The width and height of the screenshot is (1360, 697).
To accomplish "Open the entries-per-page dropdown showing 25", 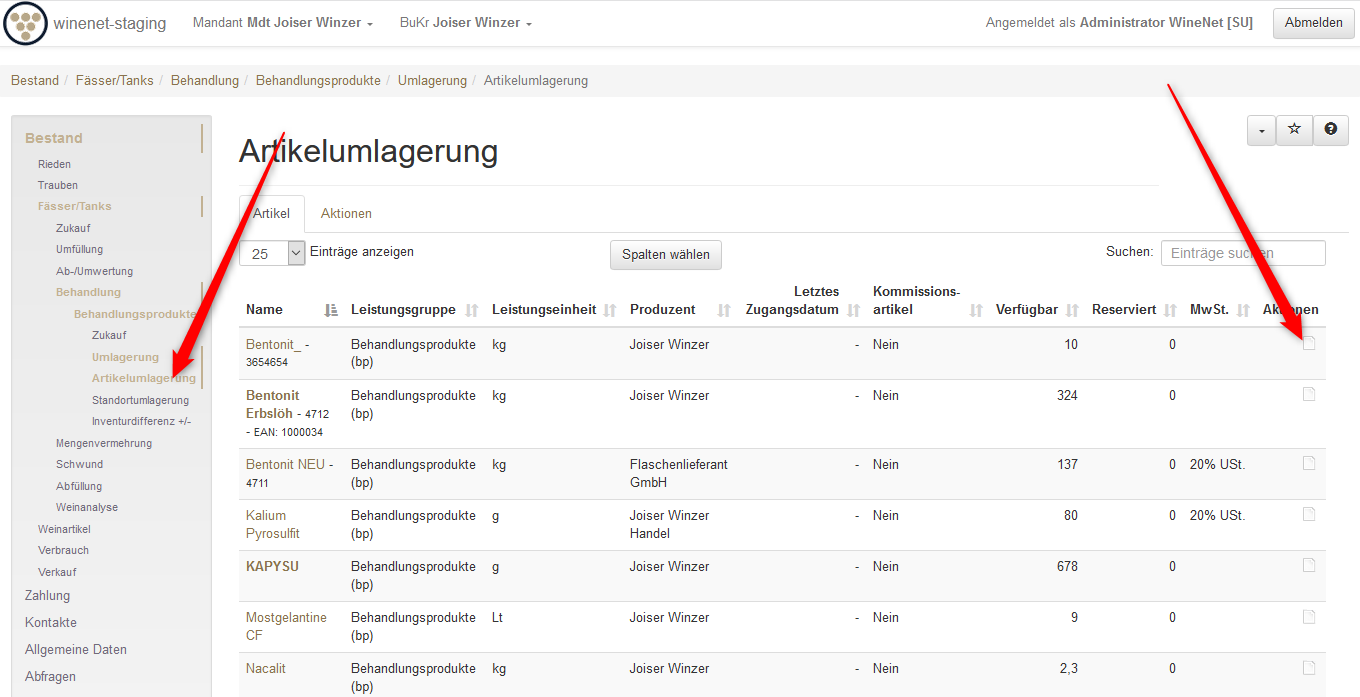I will pos(271,254).
